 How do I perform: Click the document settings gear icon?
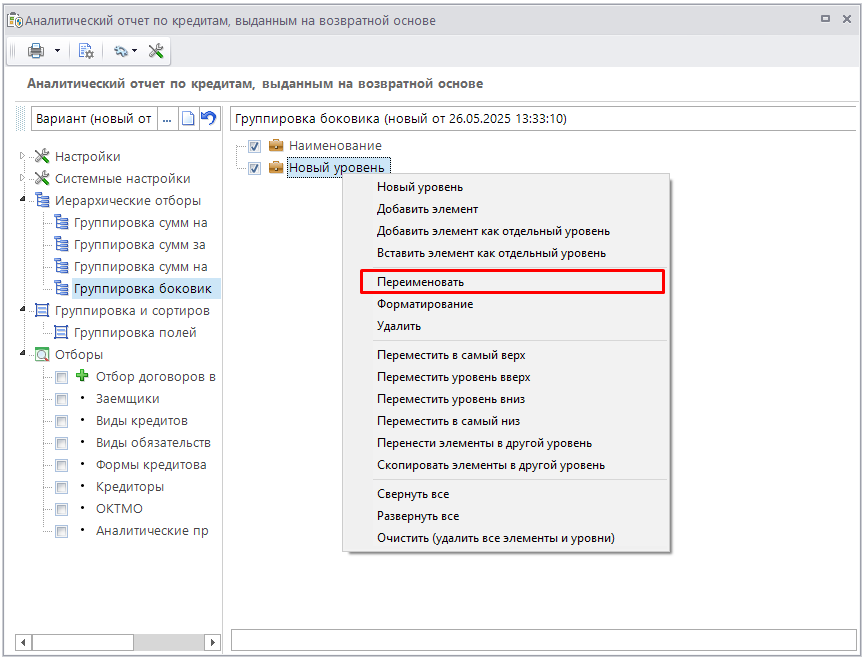(86, 51)
